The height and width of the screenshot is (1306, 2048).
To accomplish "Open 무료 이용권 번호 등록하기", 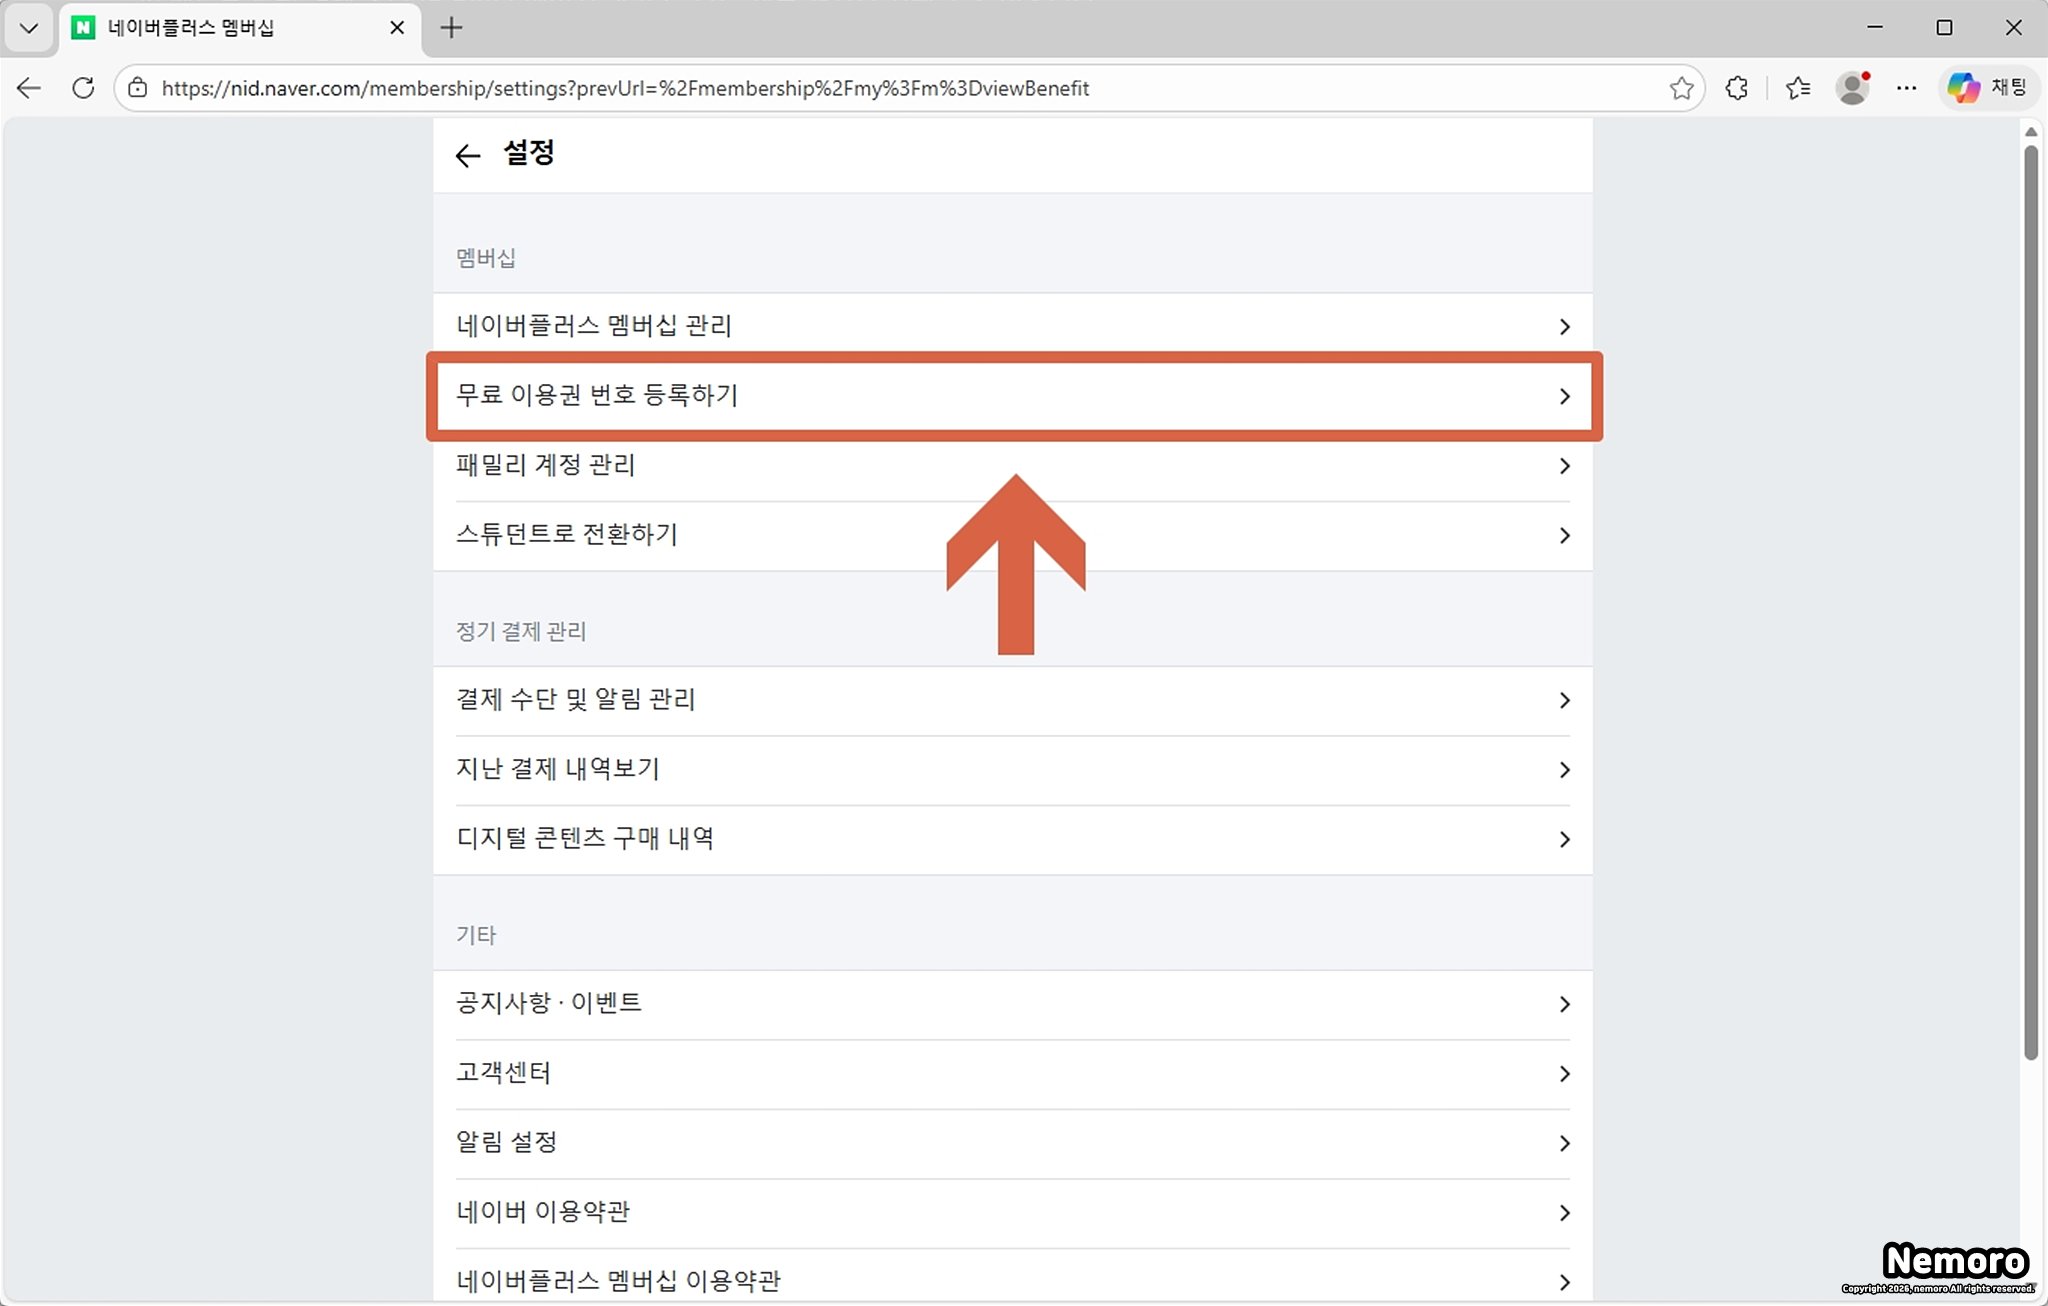I will tap(597, 396).
